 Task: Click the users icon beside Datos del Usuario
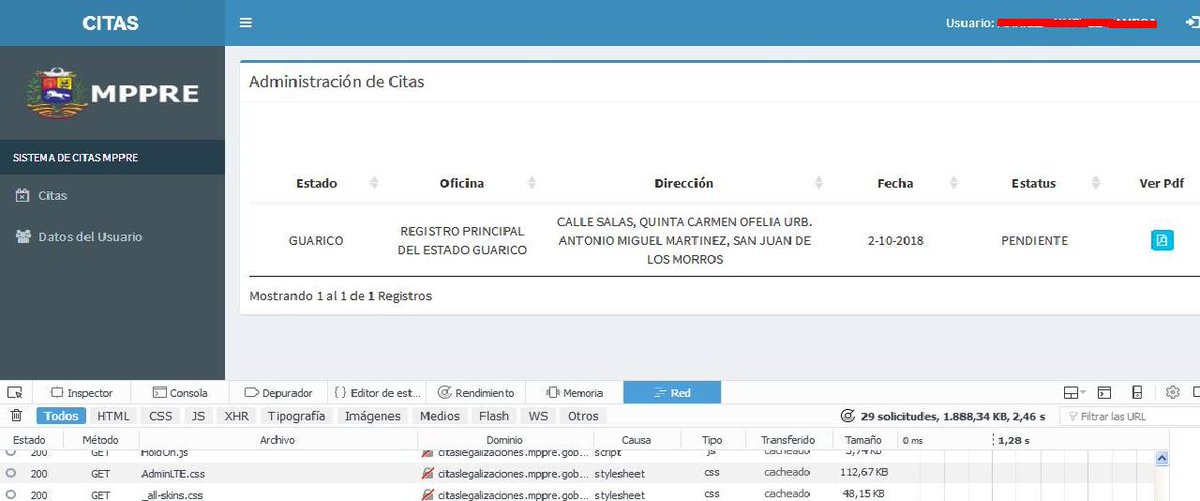[x=22, y=237]
